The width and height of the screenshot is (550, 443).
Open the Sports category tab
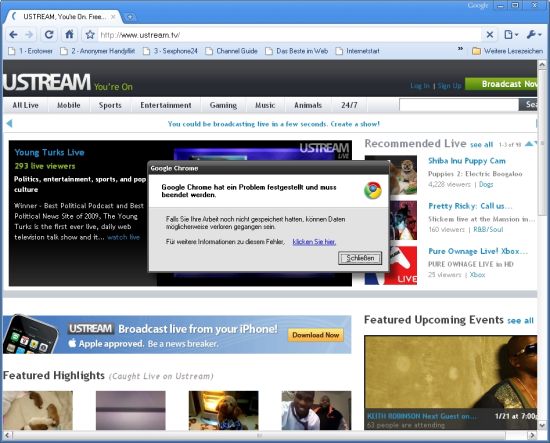coord(110,105)
